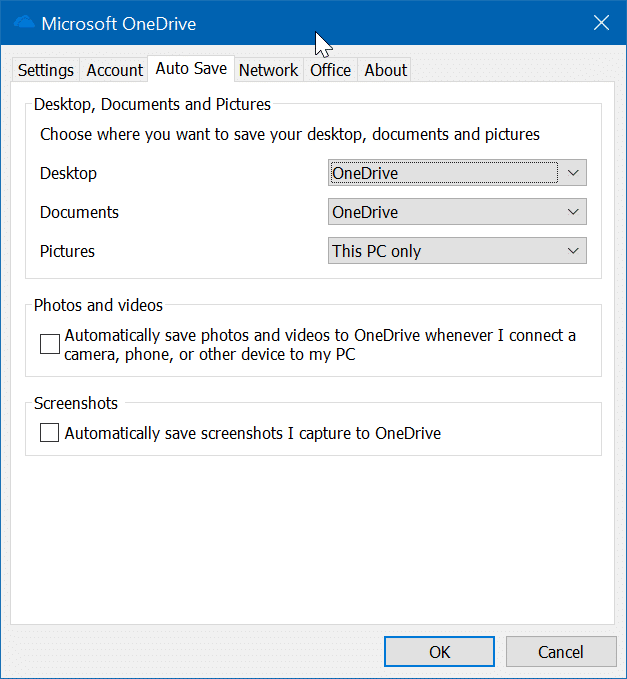This screenshot has height=679, width=627.
Task: Click the 'Screenshots' group heading
Action: click(x=76, y=403)
